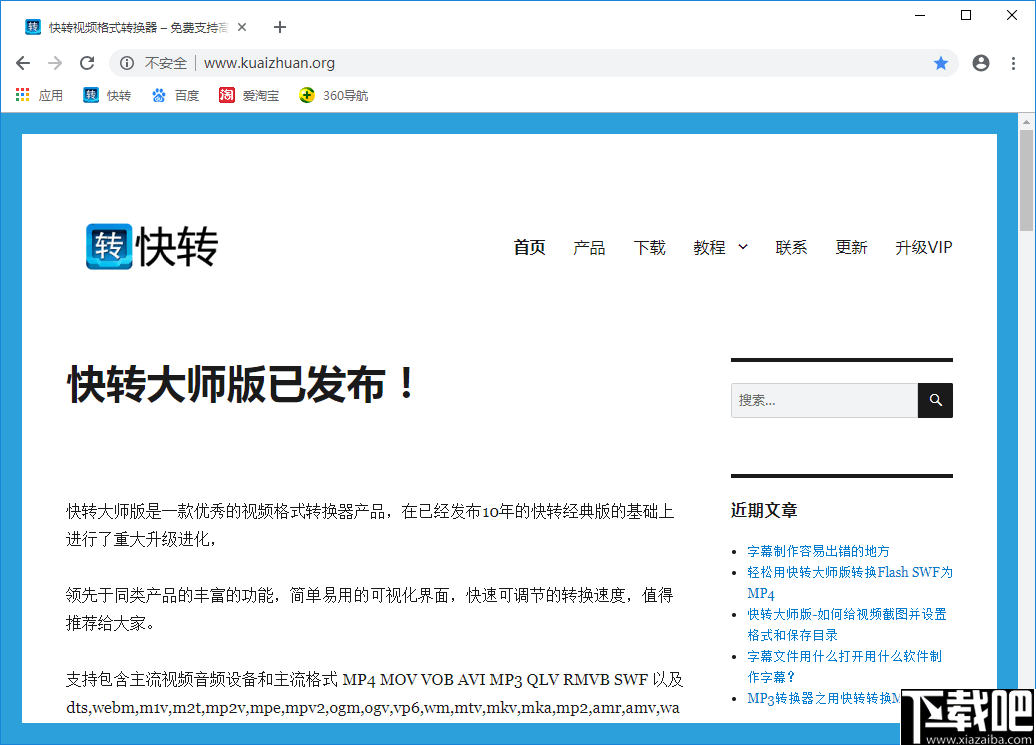Click the browser profile avatar icon
The image size is (1036, 745).
tap(980, 62)
